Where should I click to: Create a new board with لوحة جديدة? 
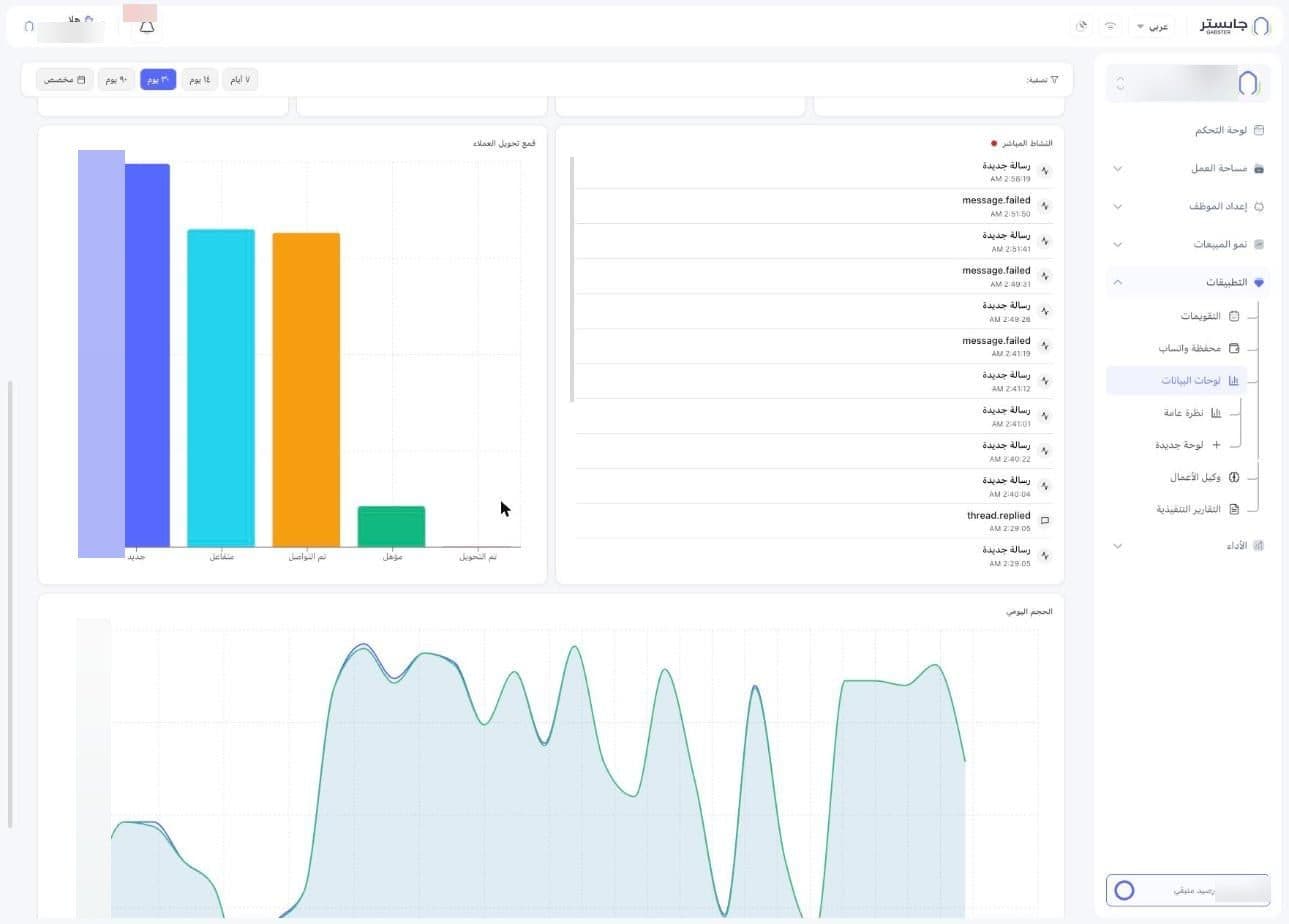click(x=1179, y=445)
